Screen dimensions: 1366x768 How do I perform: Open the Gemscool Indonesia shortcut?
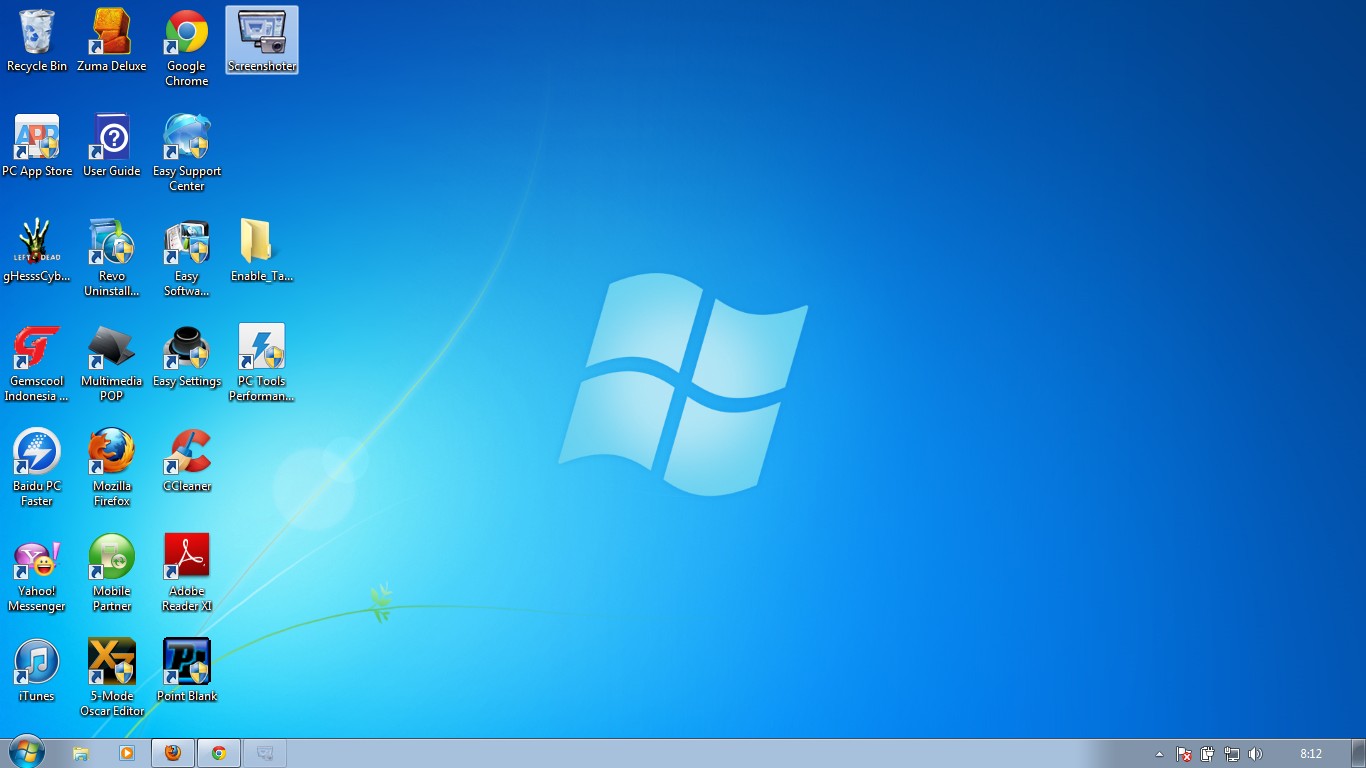pyautogui.click(x=37, y=345)
